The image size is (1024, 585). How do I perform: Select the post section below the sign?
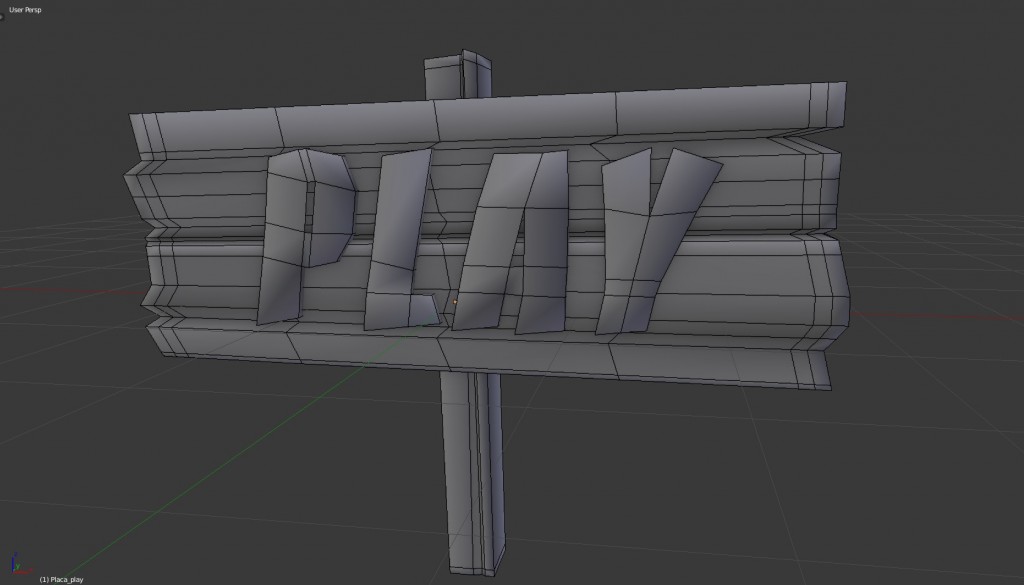tap(470, 470)
